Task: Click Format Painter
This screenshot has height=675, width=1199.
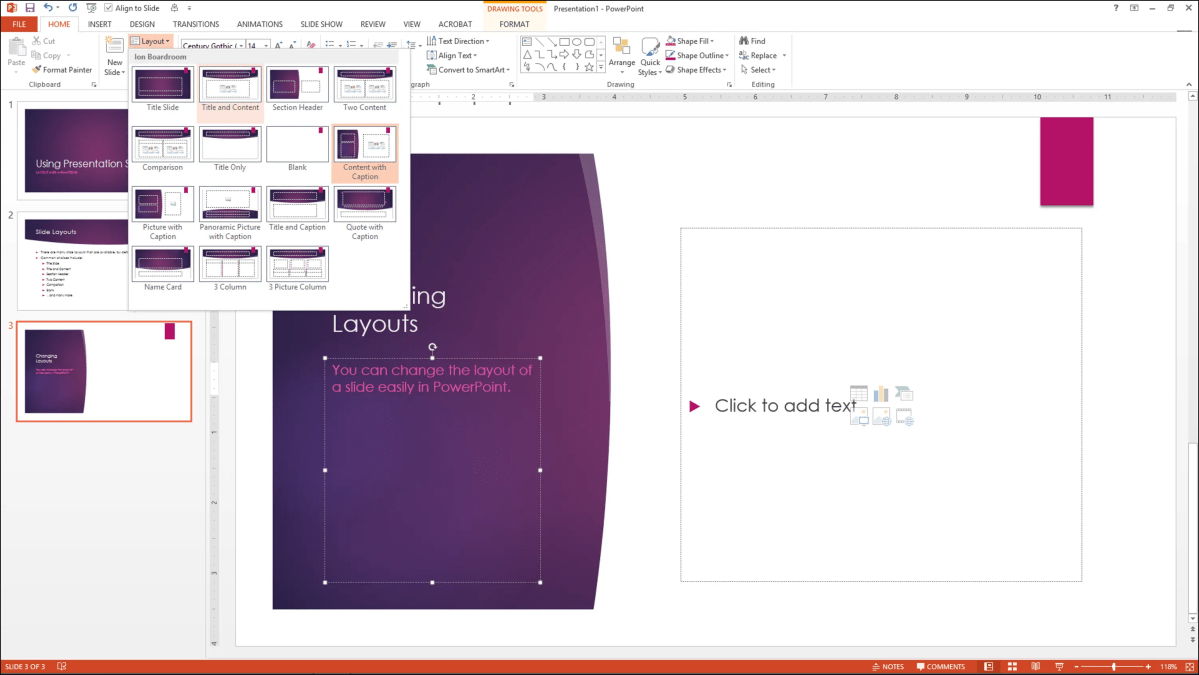Action: pos(62,70)
